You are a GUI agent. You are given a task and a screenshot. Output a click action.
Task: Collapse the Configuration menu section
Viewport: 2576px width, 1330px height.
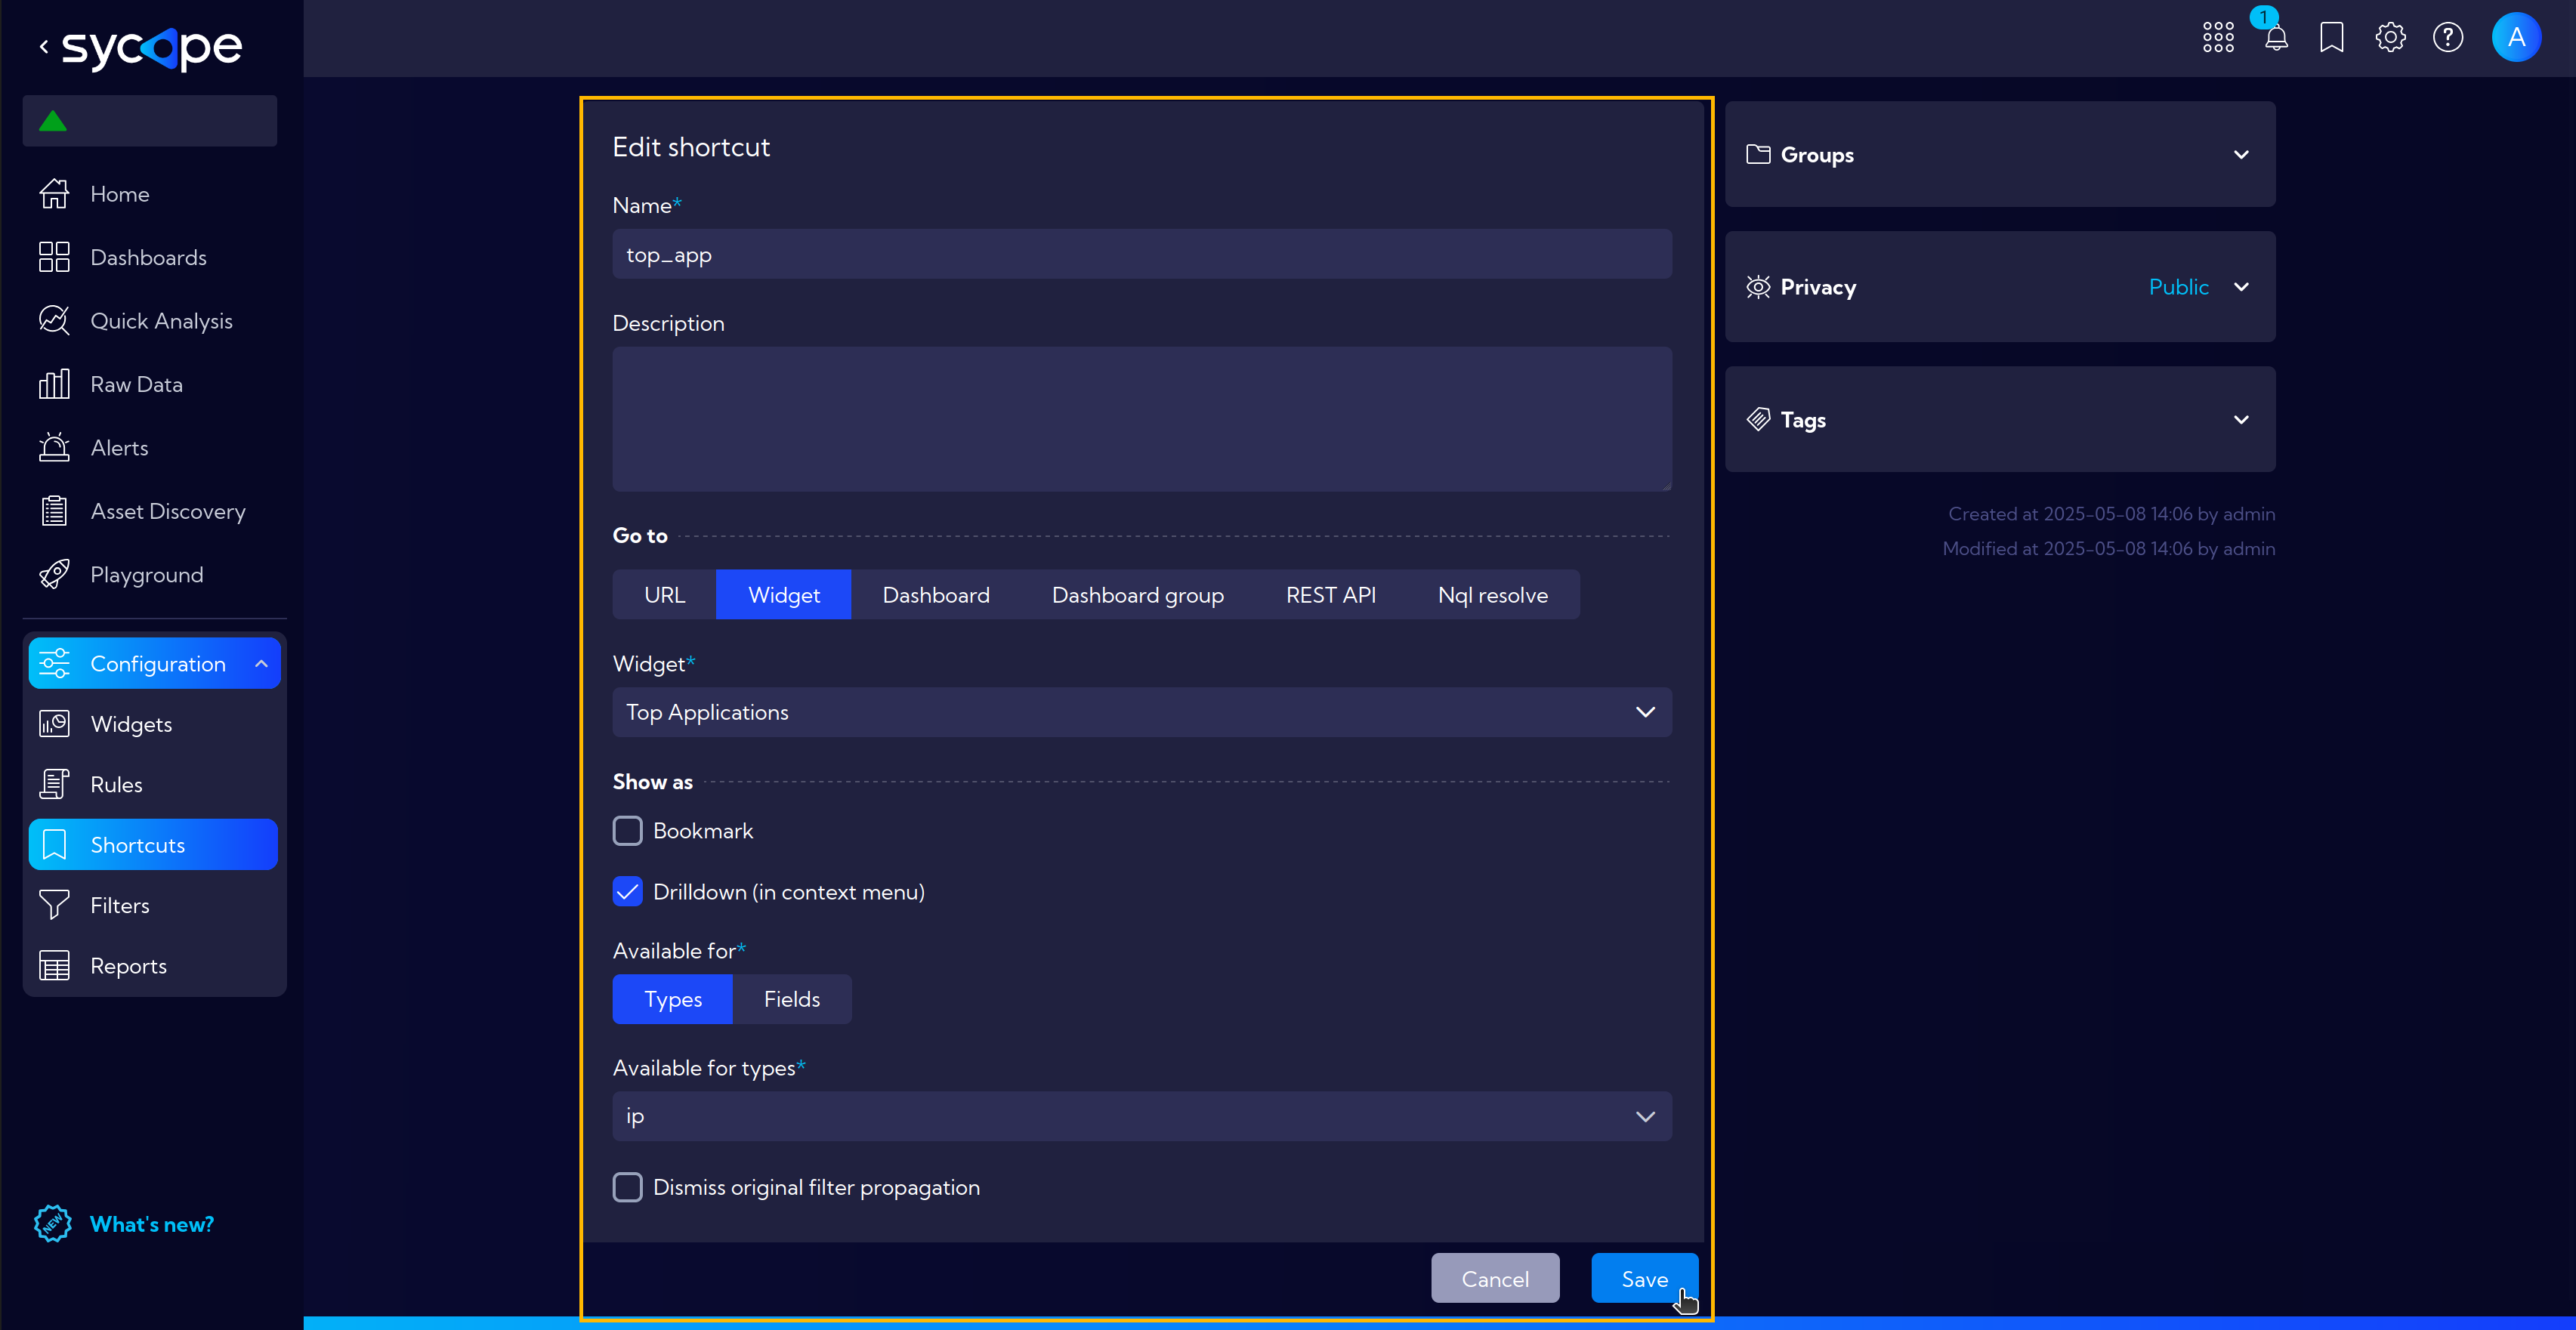pos(261,664)
